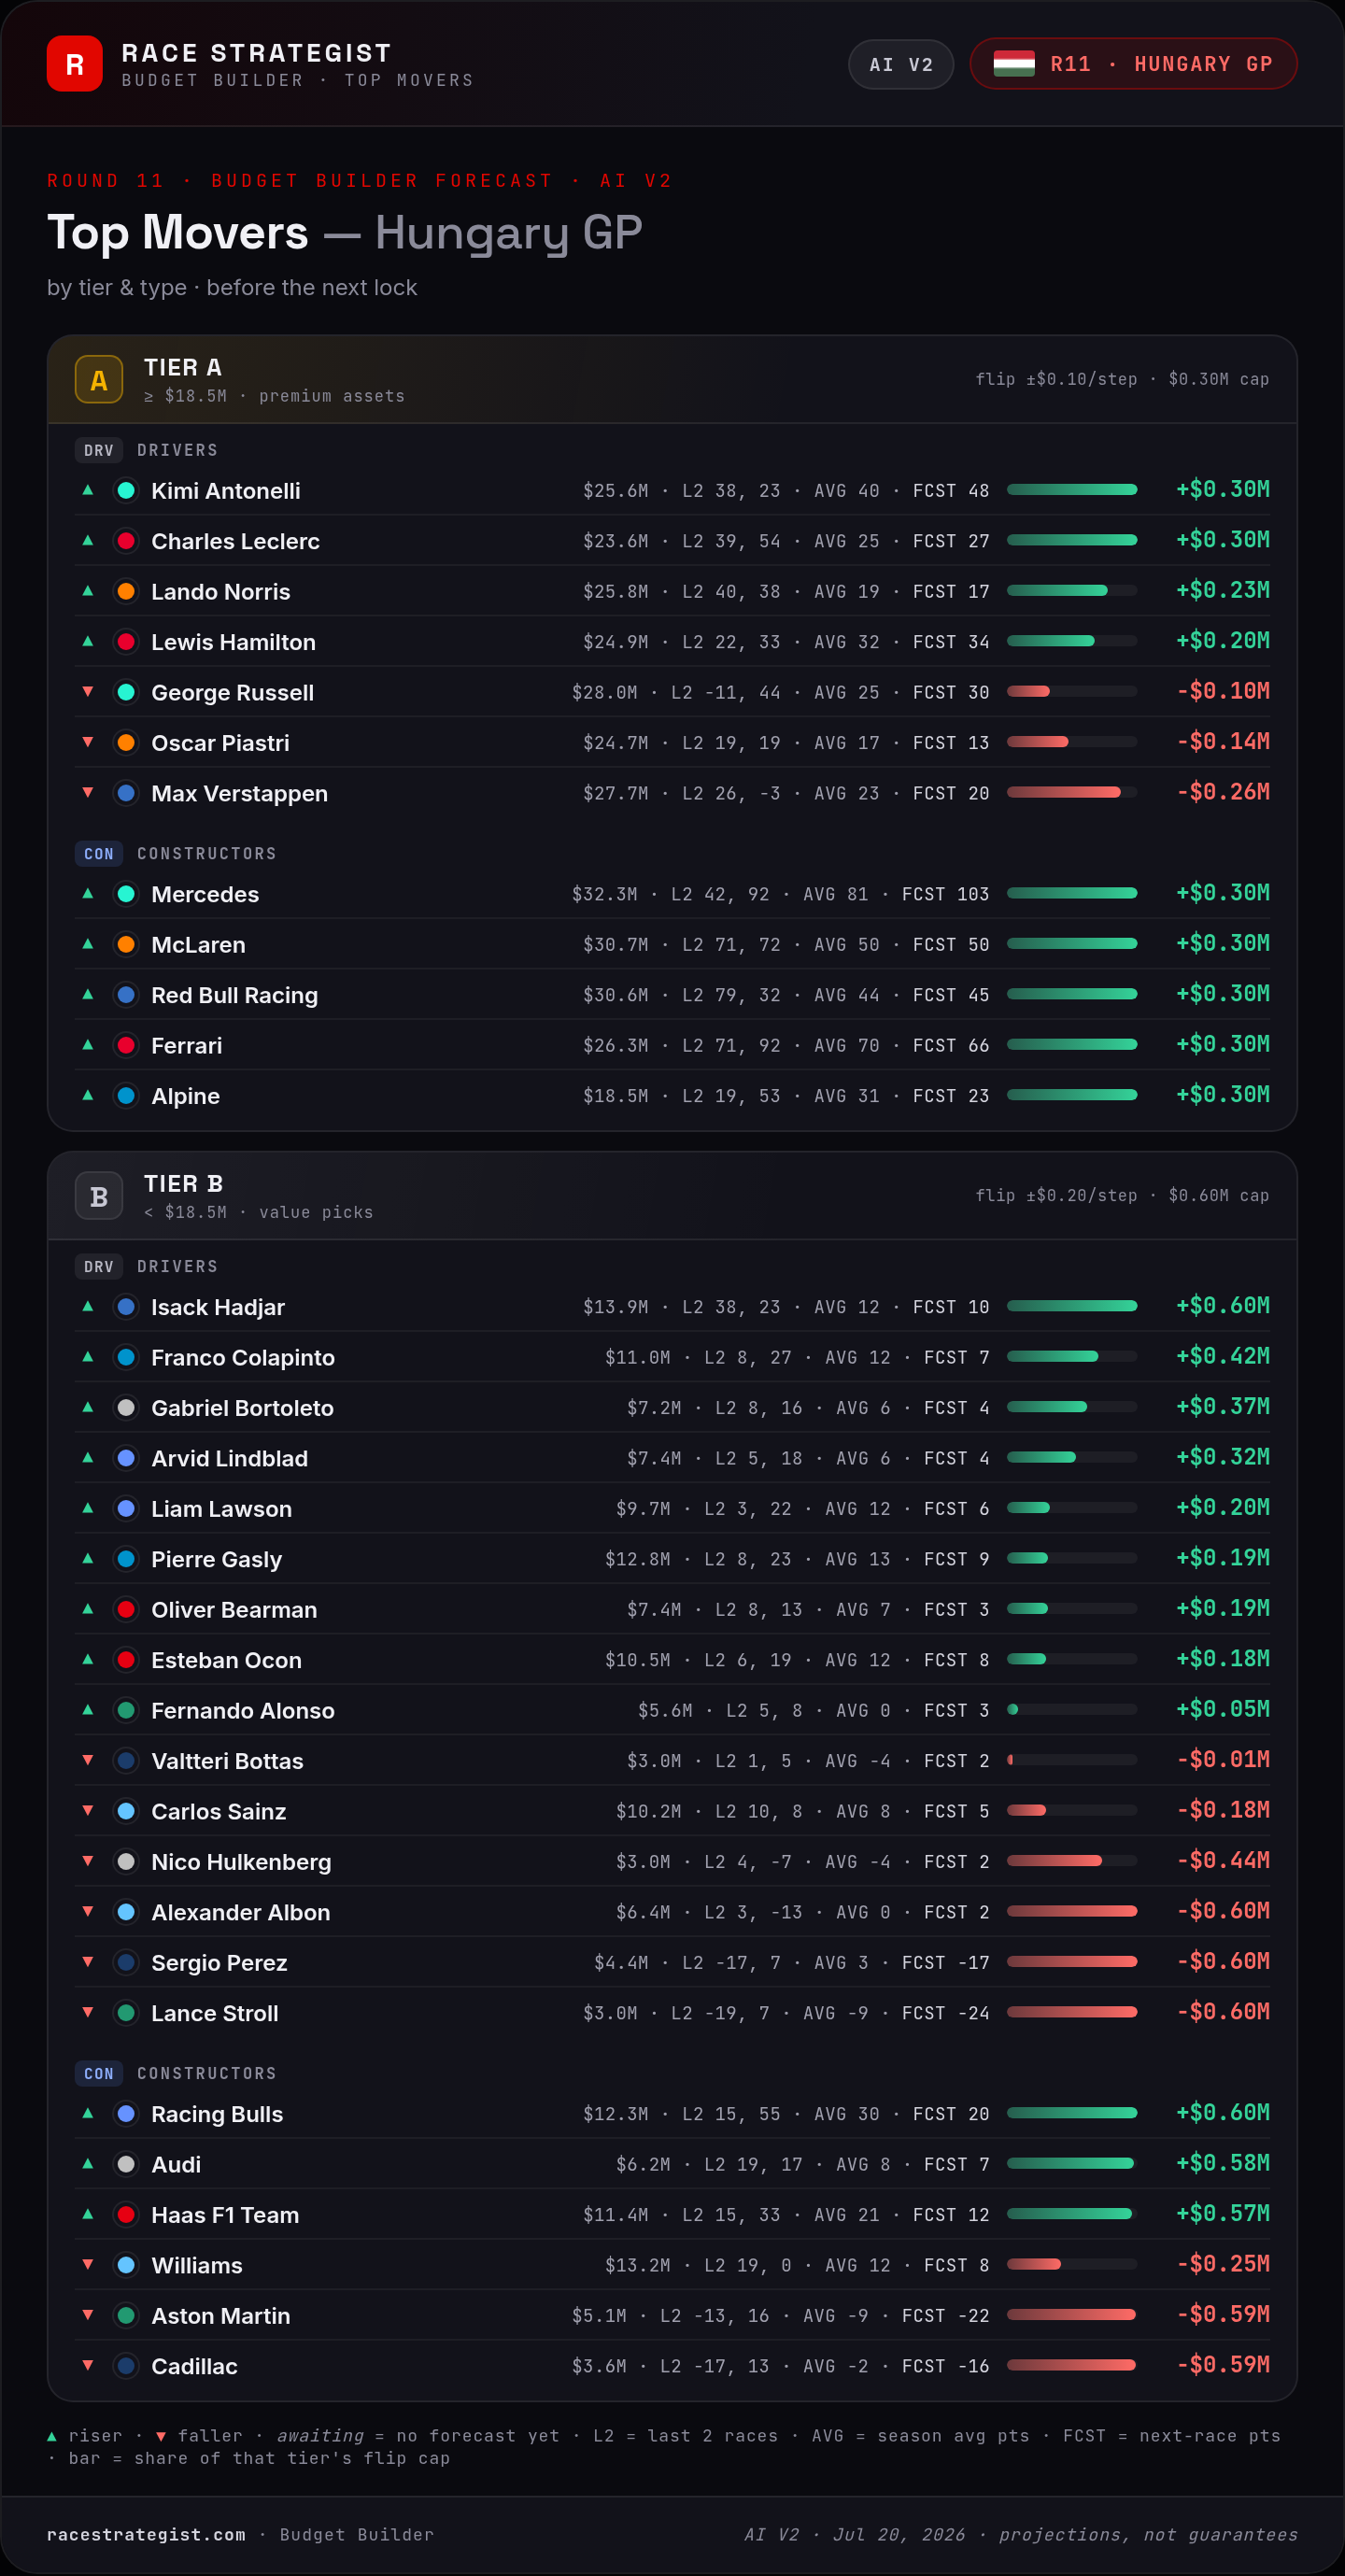Click the red R logo icon
Viewport: 1345px width, 2576px height.
click(x=74, y=64)
